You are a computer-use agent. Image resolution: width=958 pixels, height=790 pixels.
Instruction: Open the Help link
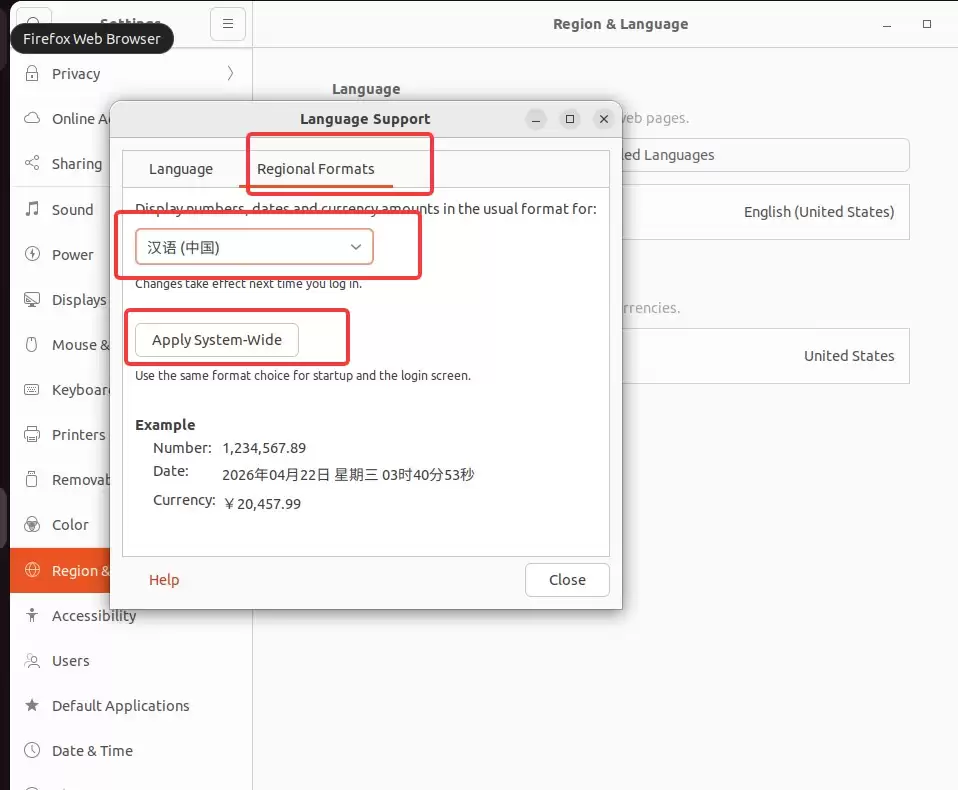pyautogui.click(x=164, y=580)
